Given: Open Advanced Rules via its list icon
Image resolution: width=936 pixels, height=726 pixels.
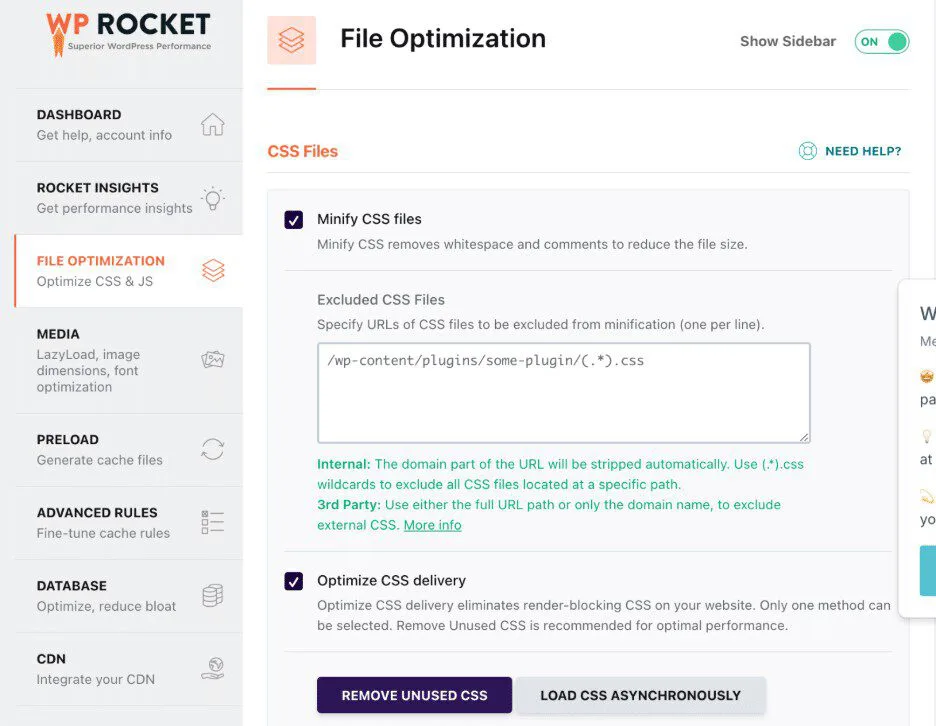Looking at the screenshot, I should pyautogui.click(x=212, y=522).
